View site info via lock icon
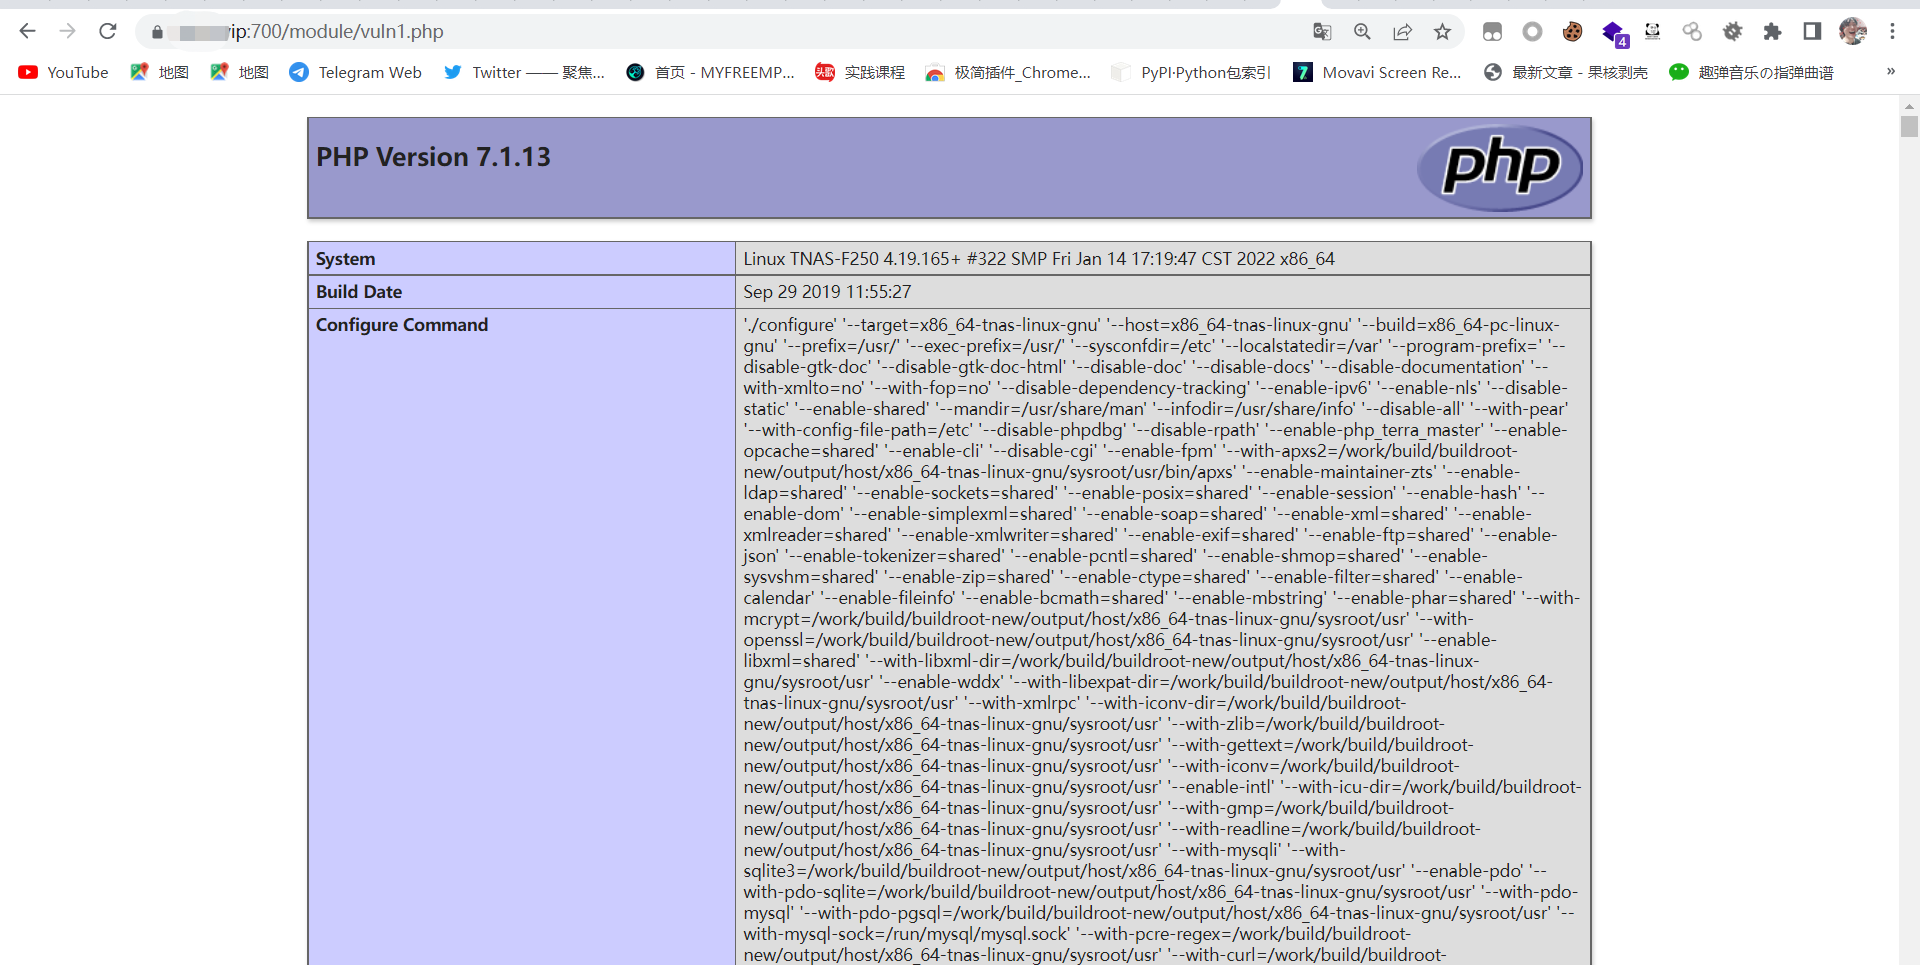1920x965 pixels. click(157, 32)
